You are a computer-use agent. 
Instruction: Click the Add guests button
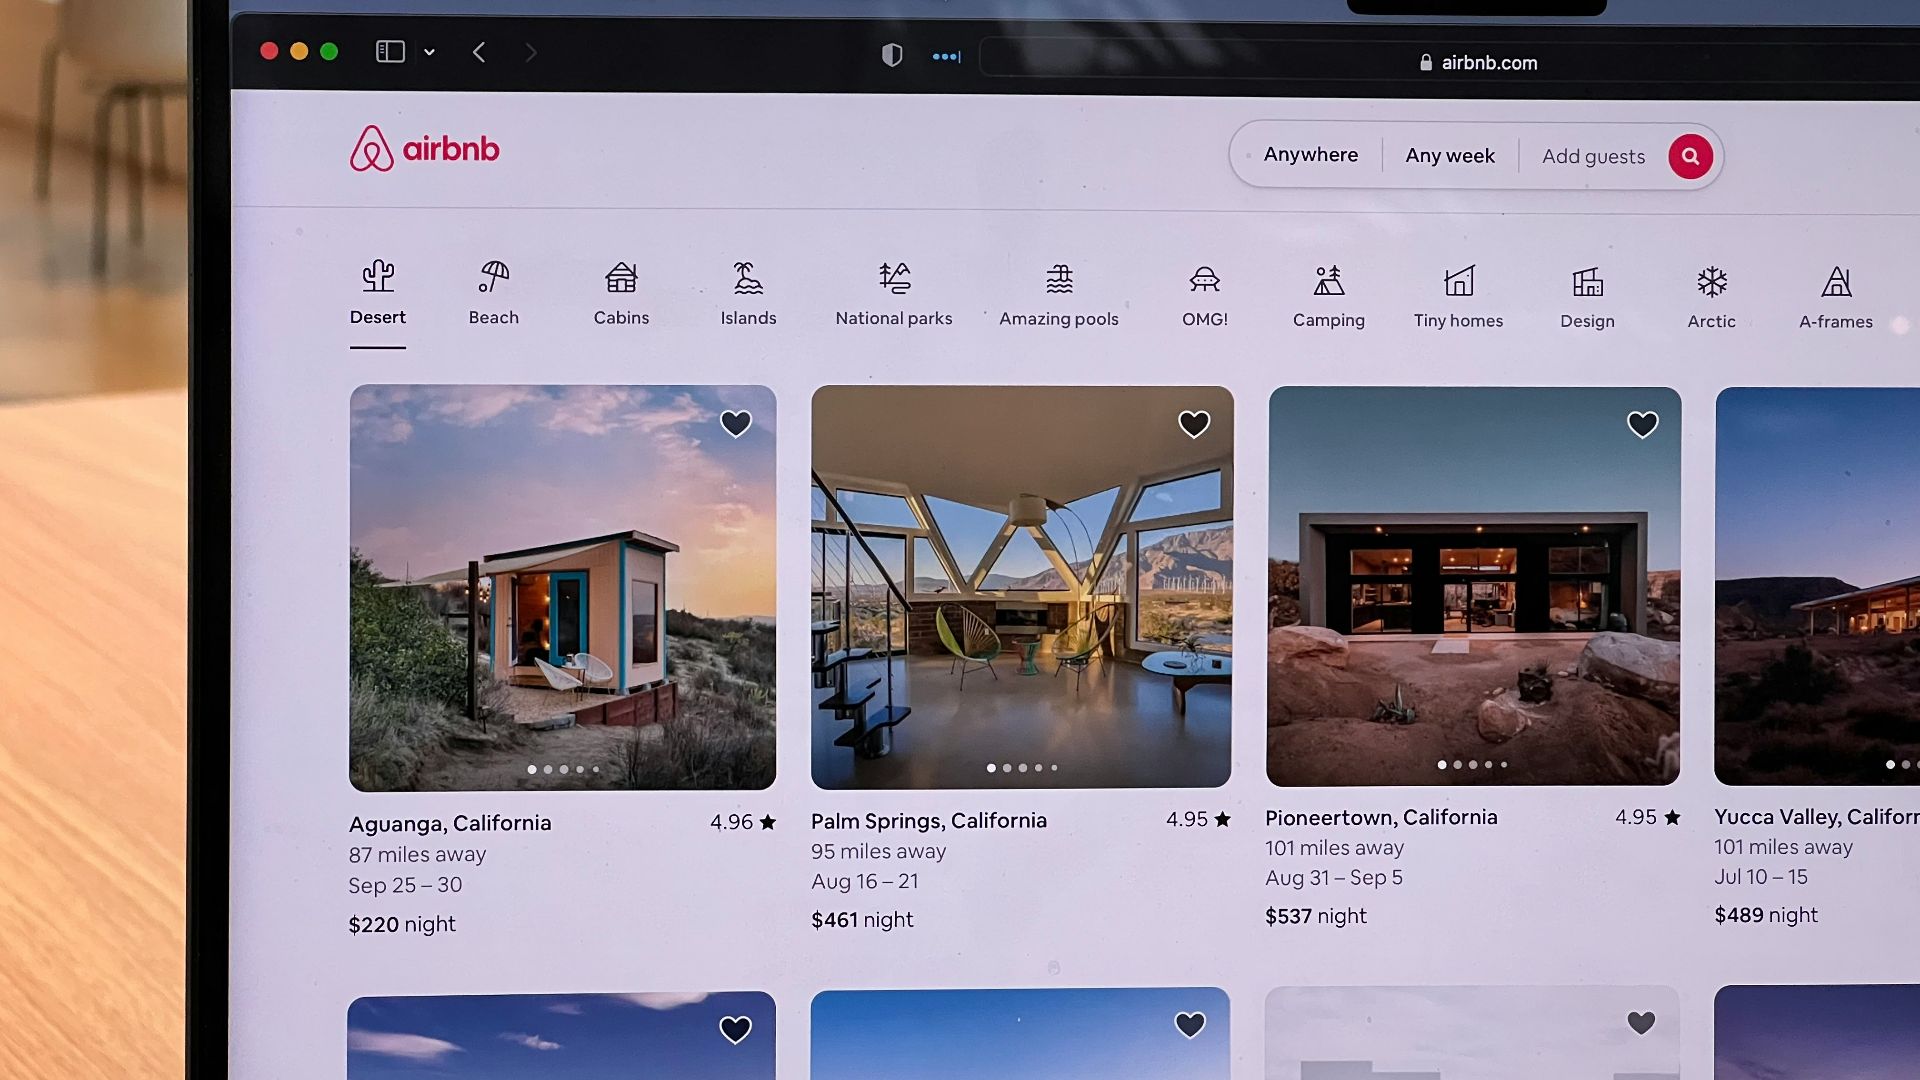(x=1592, y=157)
